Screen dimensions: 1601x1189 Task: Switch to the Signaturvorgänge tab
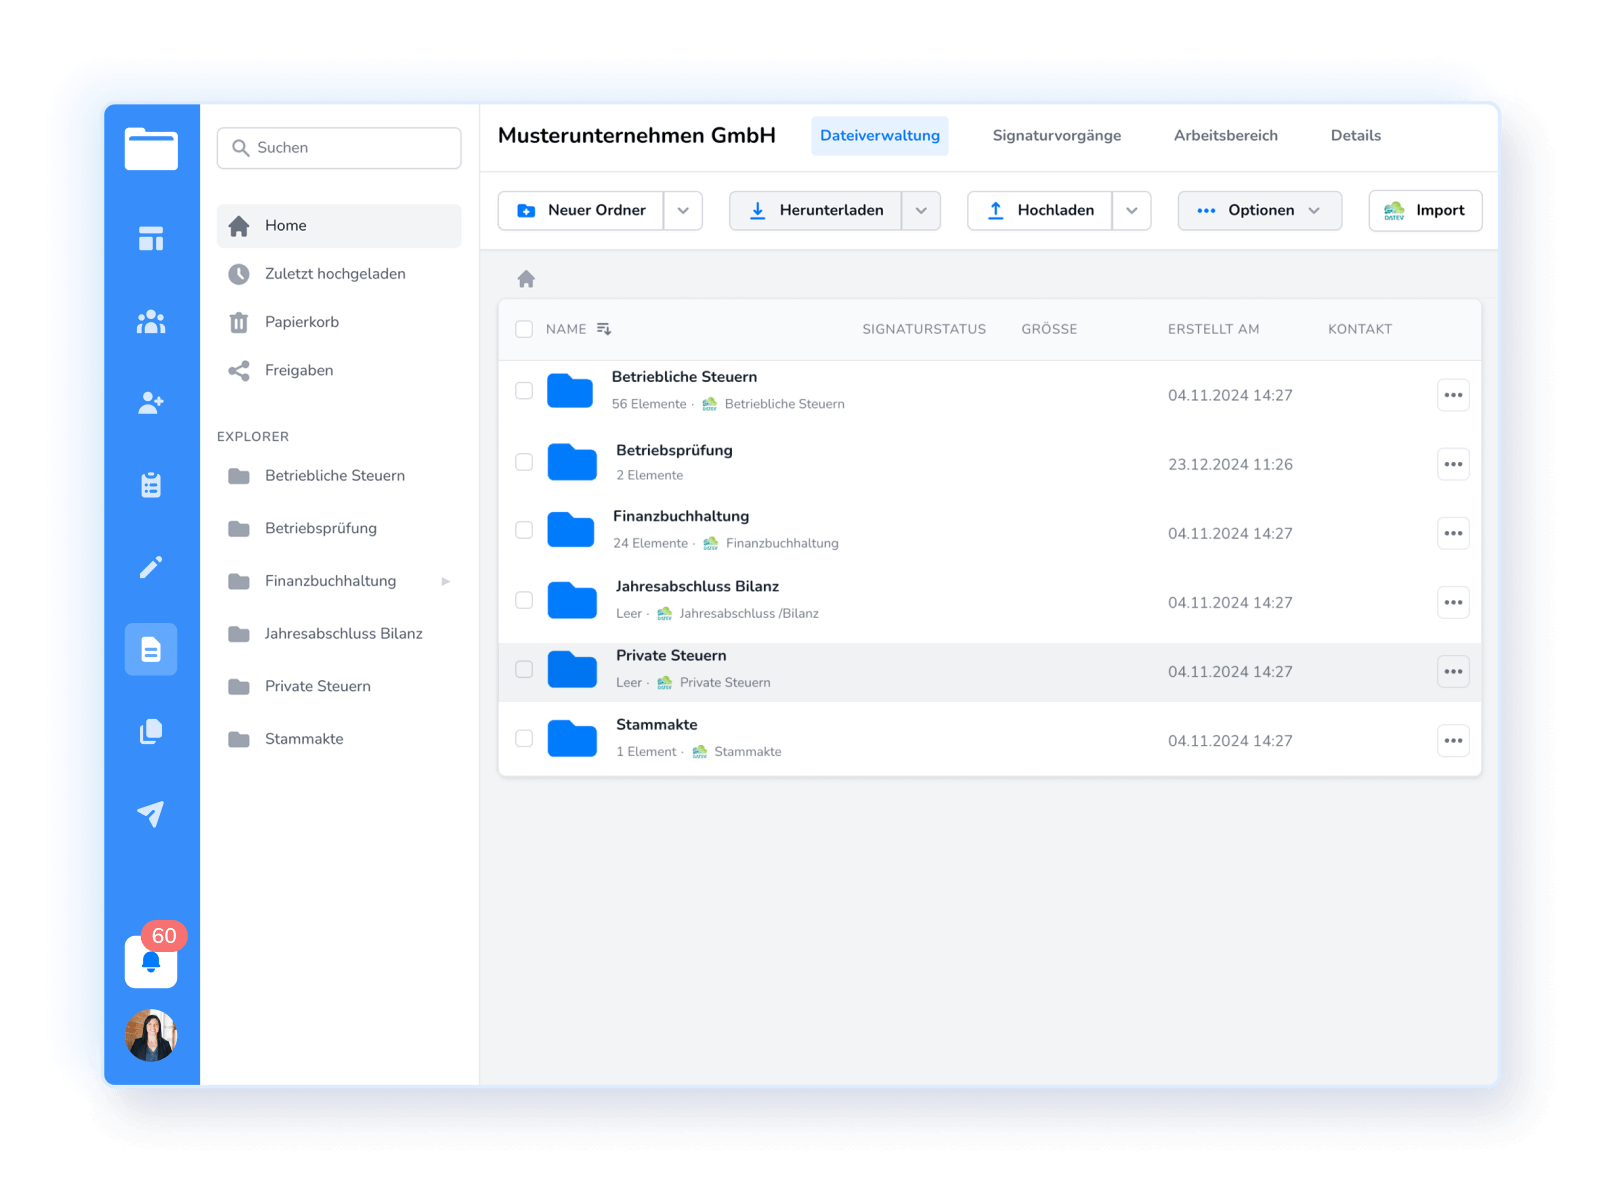(x=1056, y=136)
